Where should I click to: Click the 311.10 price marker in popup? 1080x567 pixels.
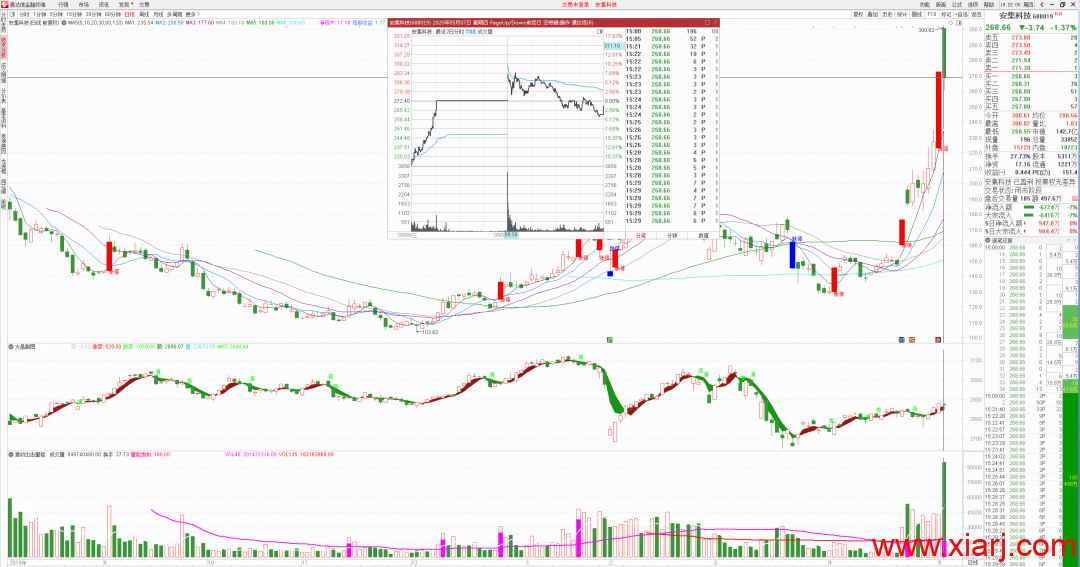[x=614, y=45]
